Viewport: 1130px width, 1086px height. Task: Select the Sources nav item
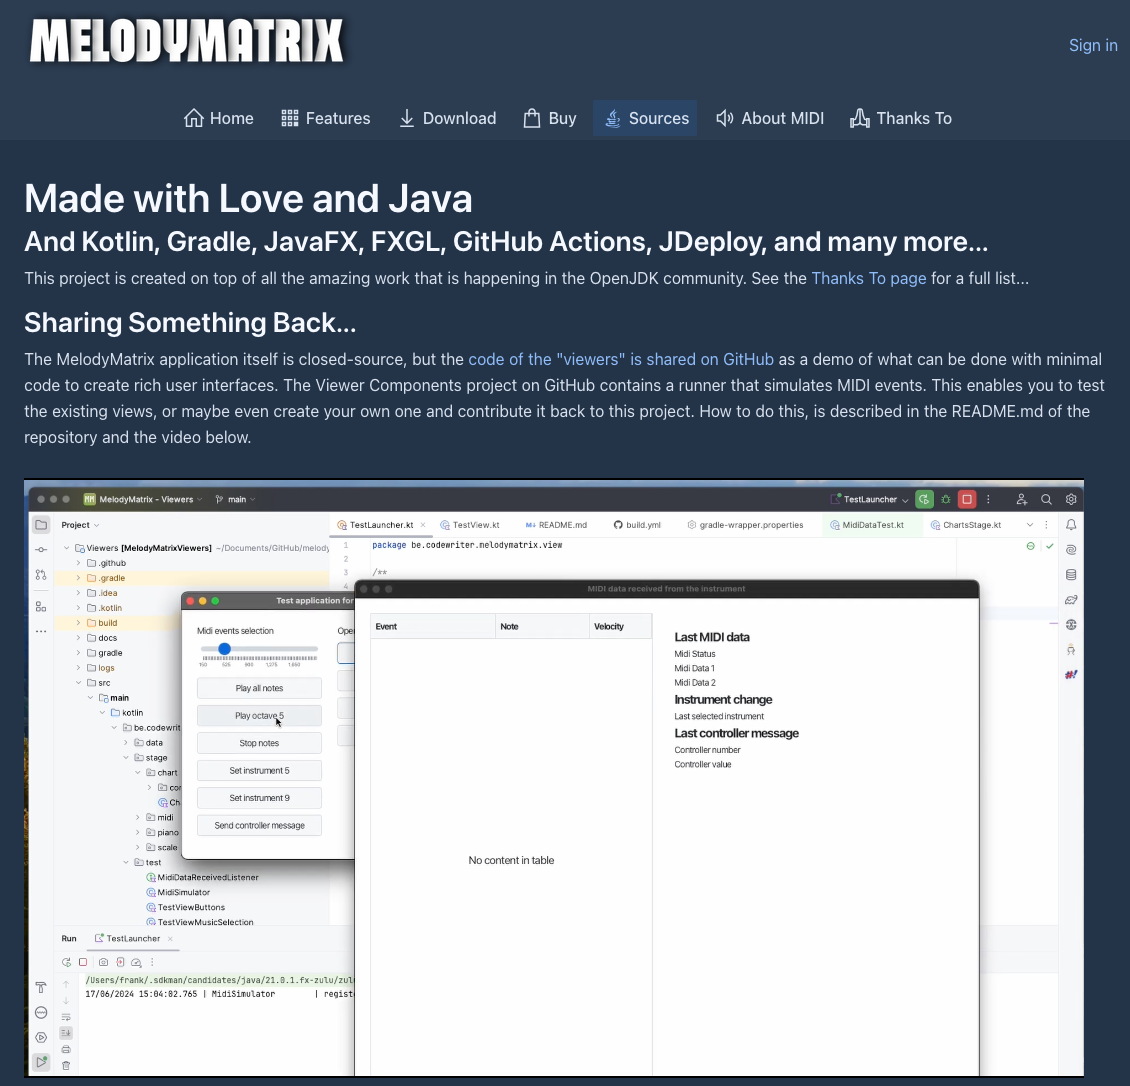[645, 118]
